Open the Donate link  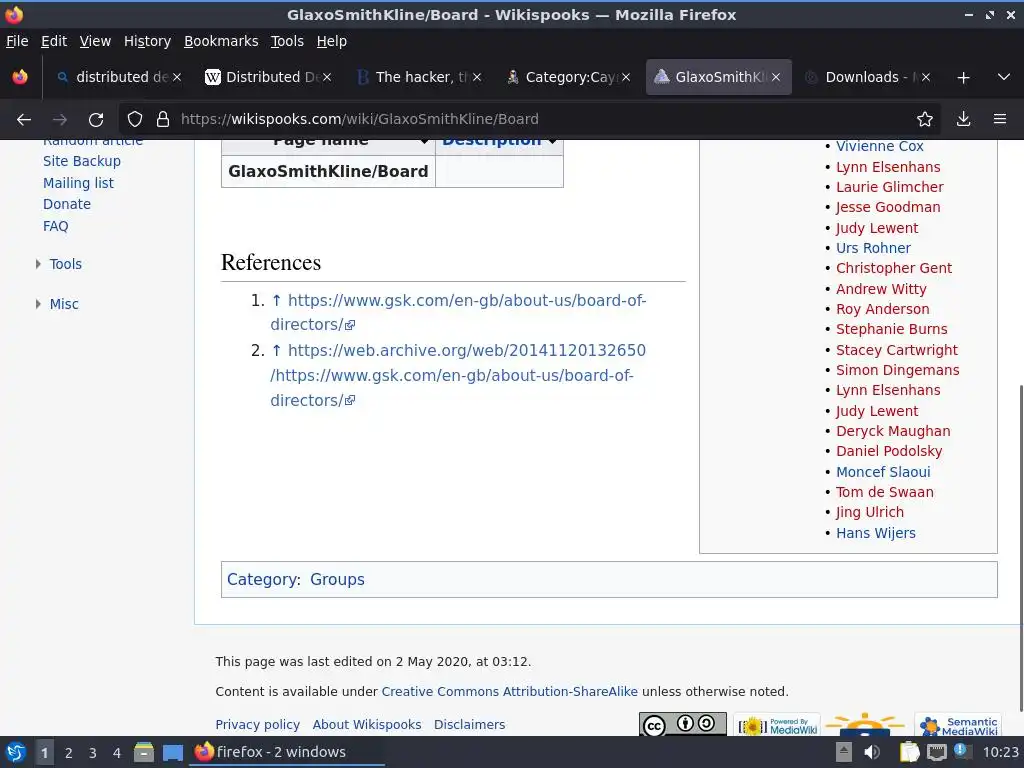pos(67,204)
